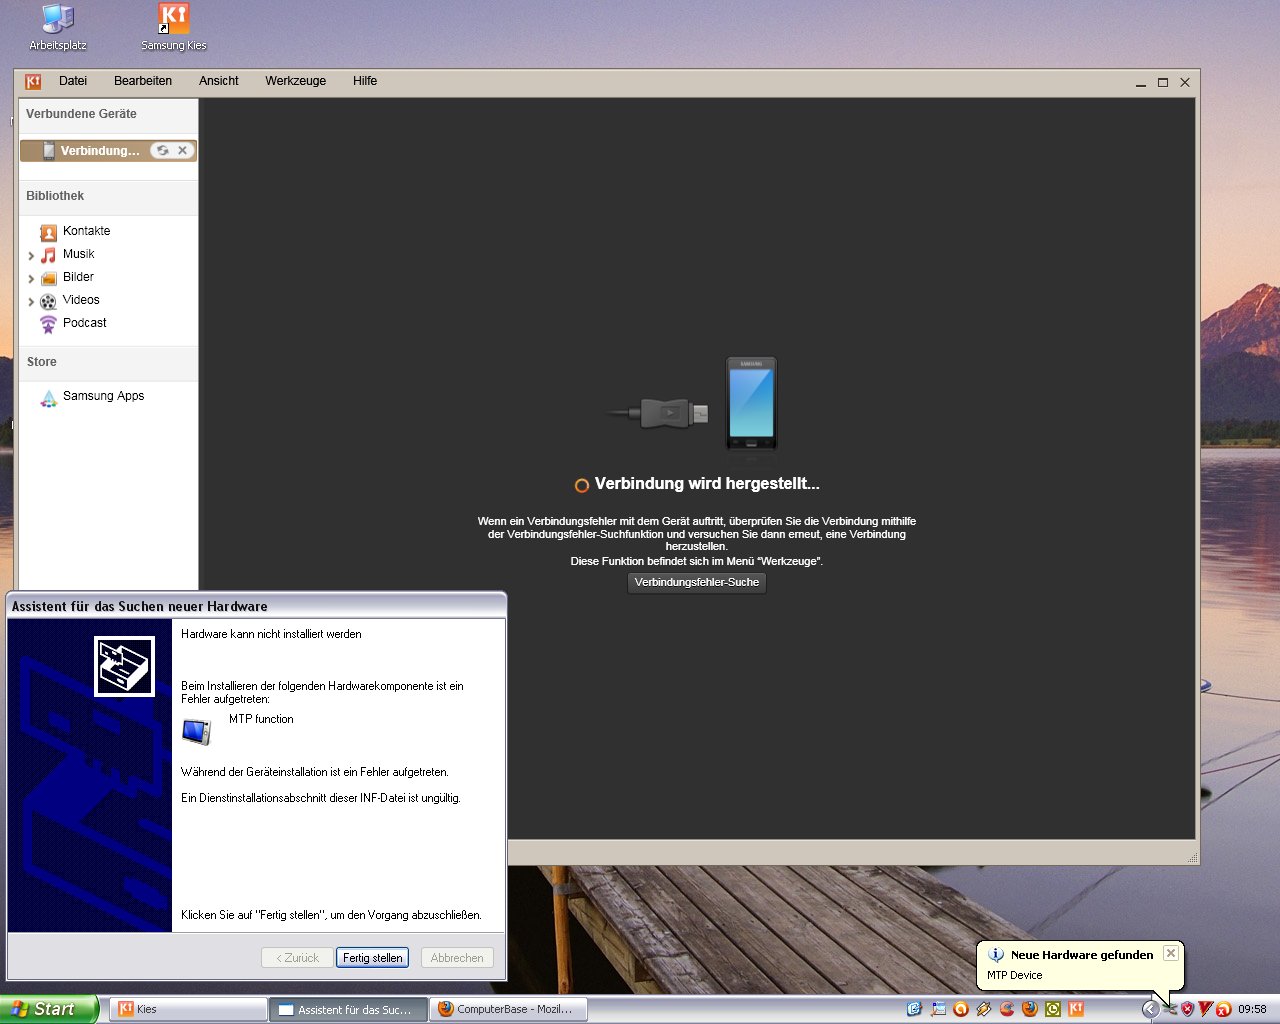Screen dimensions: 1280x1024
Task: Expand the Bilder tree node
Action: click(31, 279)
